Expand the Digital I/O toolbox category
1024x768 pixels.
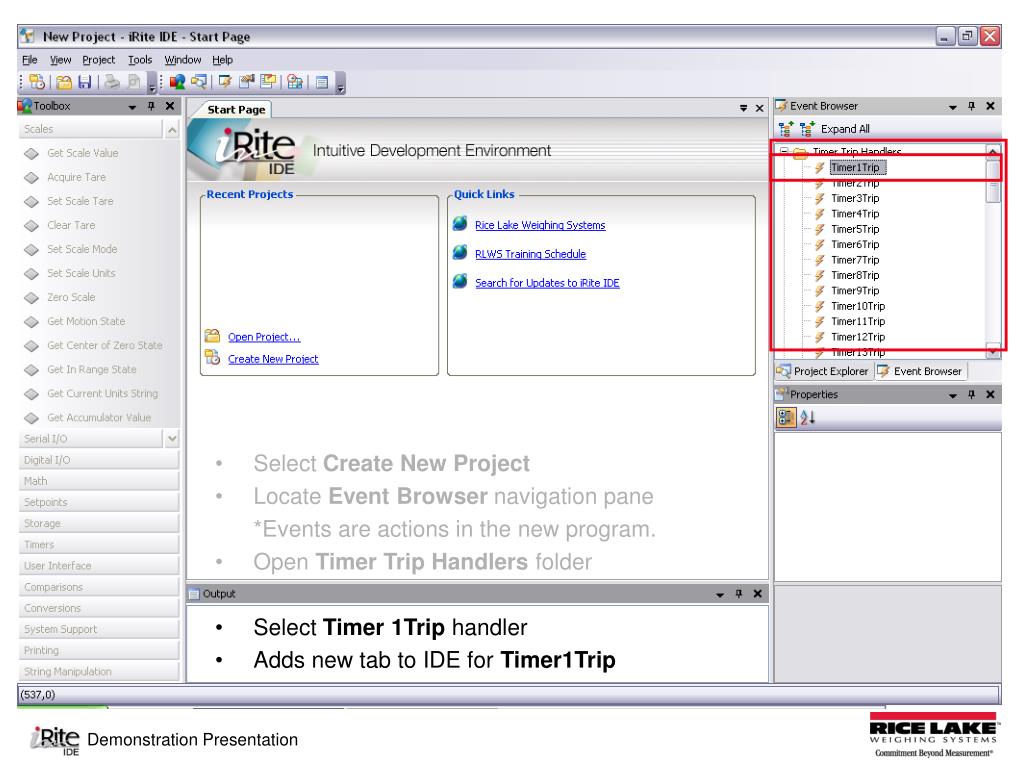tap(99, 460)
